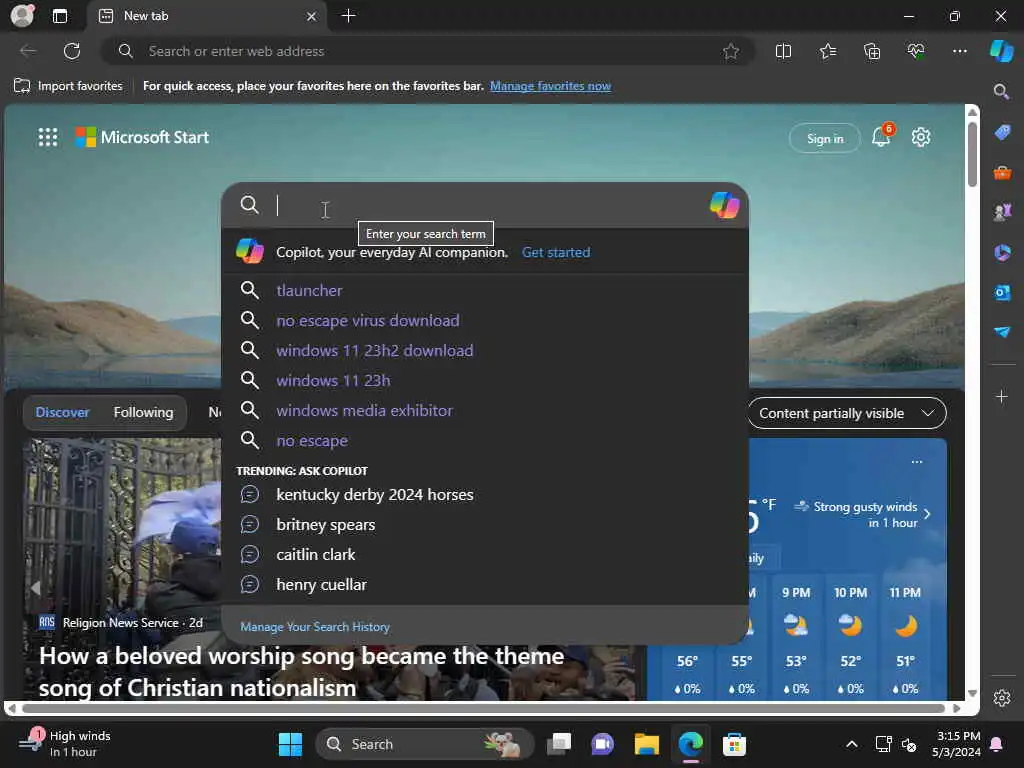Open the taskbar clock and date

(956, 744)
